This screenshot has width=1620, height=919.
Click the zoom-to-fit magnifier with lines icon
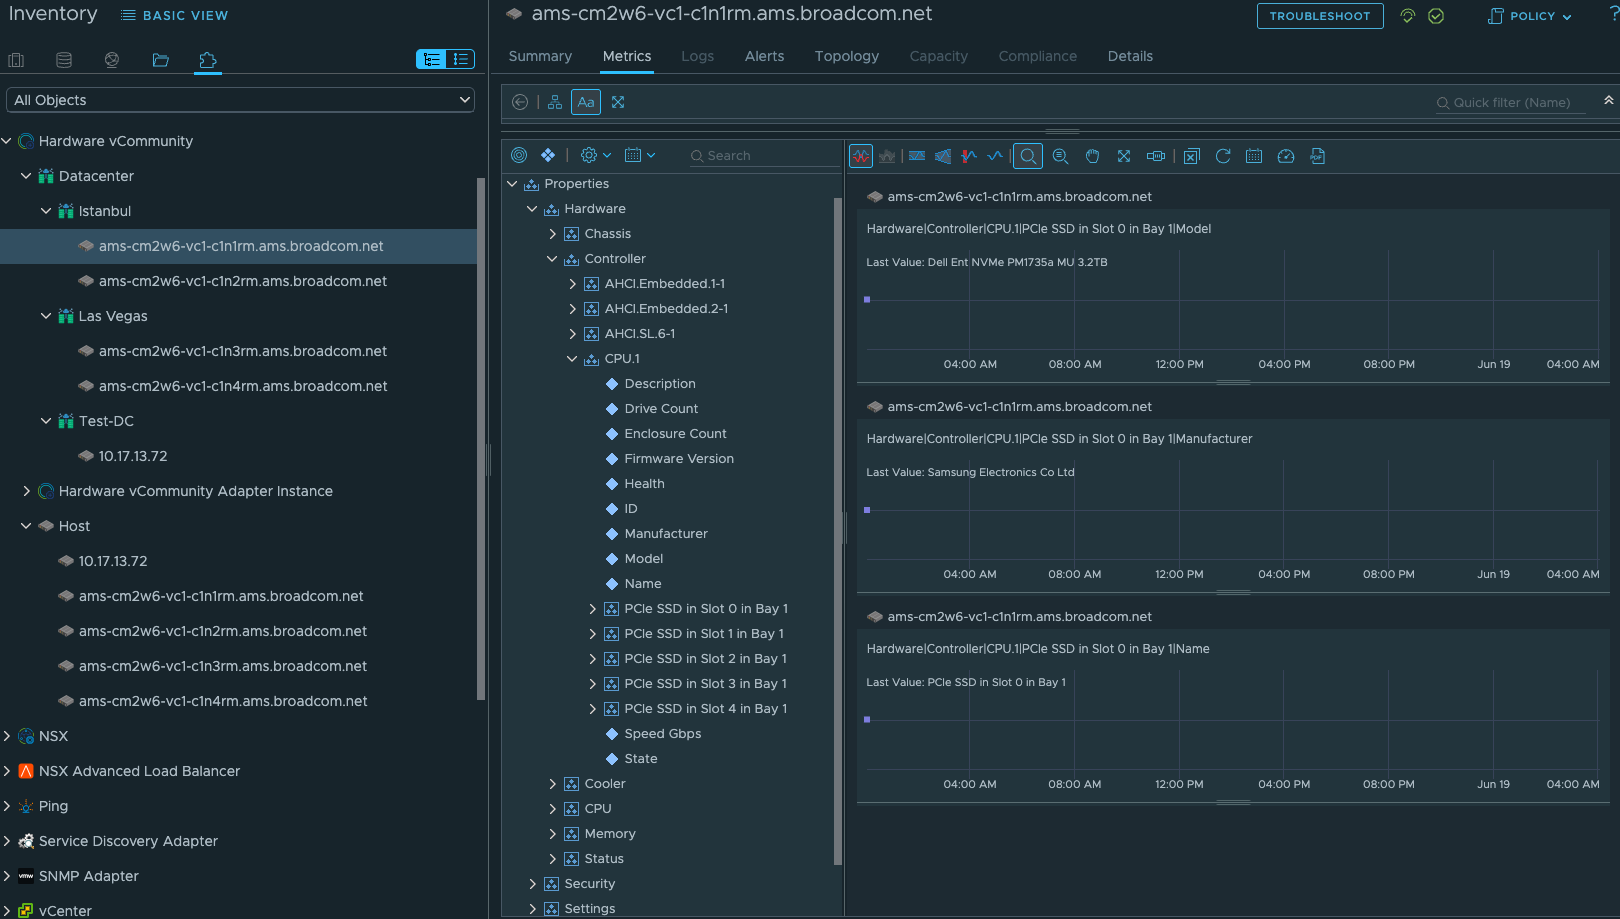coord(1061,156)
